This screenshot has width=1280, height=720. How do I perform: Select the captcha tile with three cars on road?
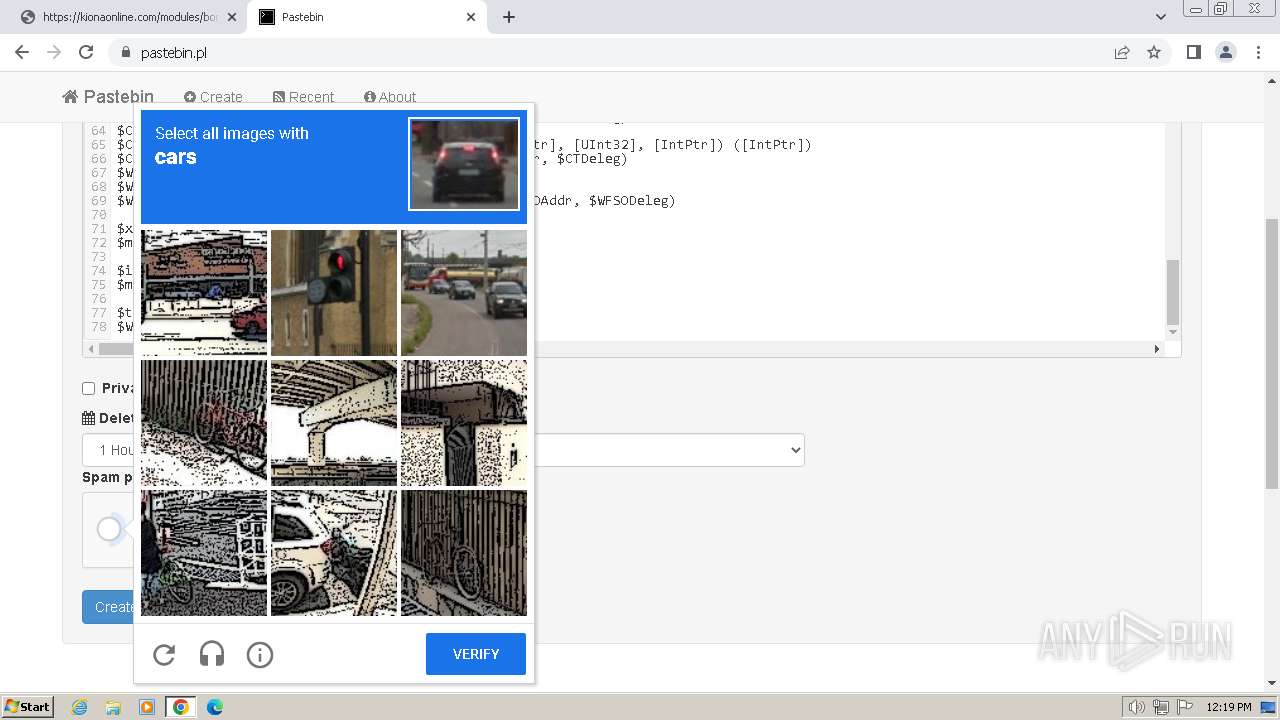coord(464,293)
